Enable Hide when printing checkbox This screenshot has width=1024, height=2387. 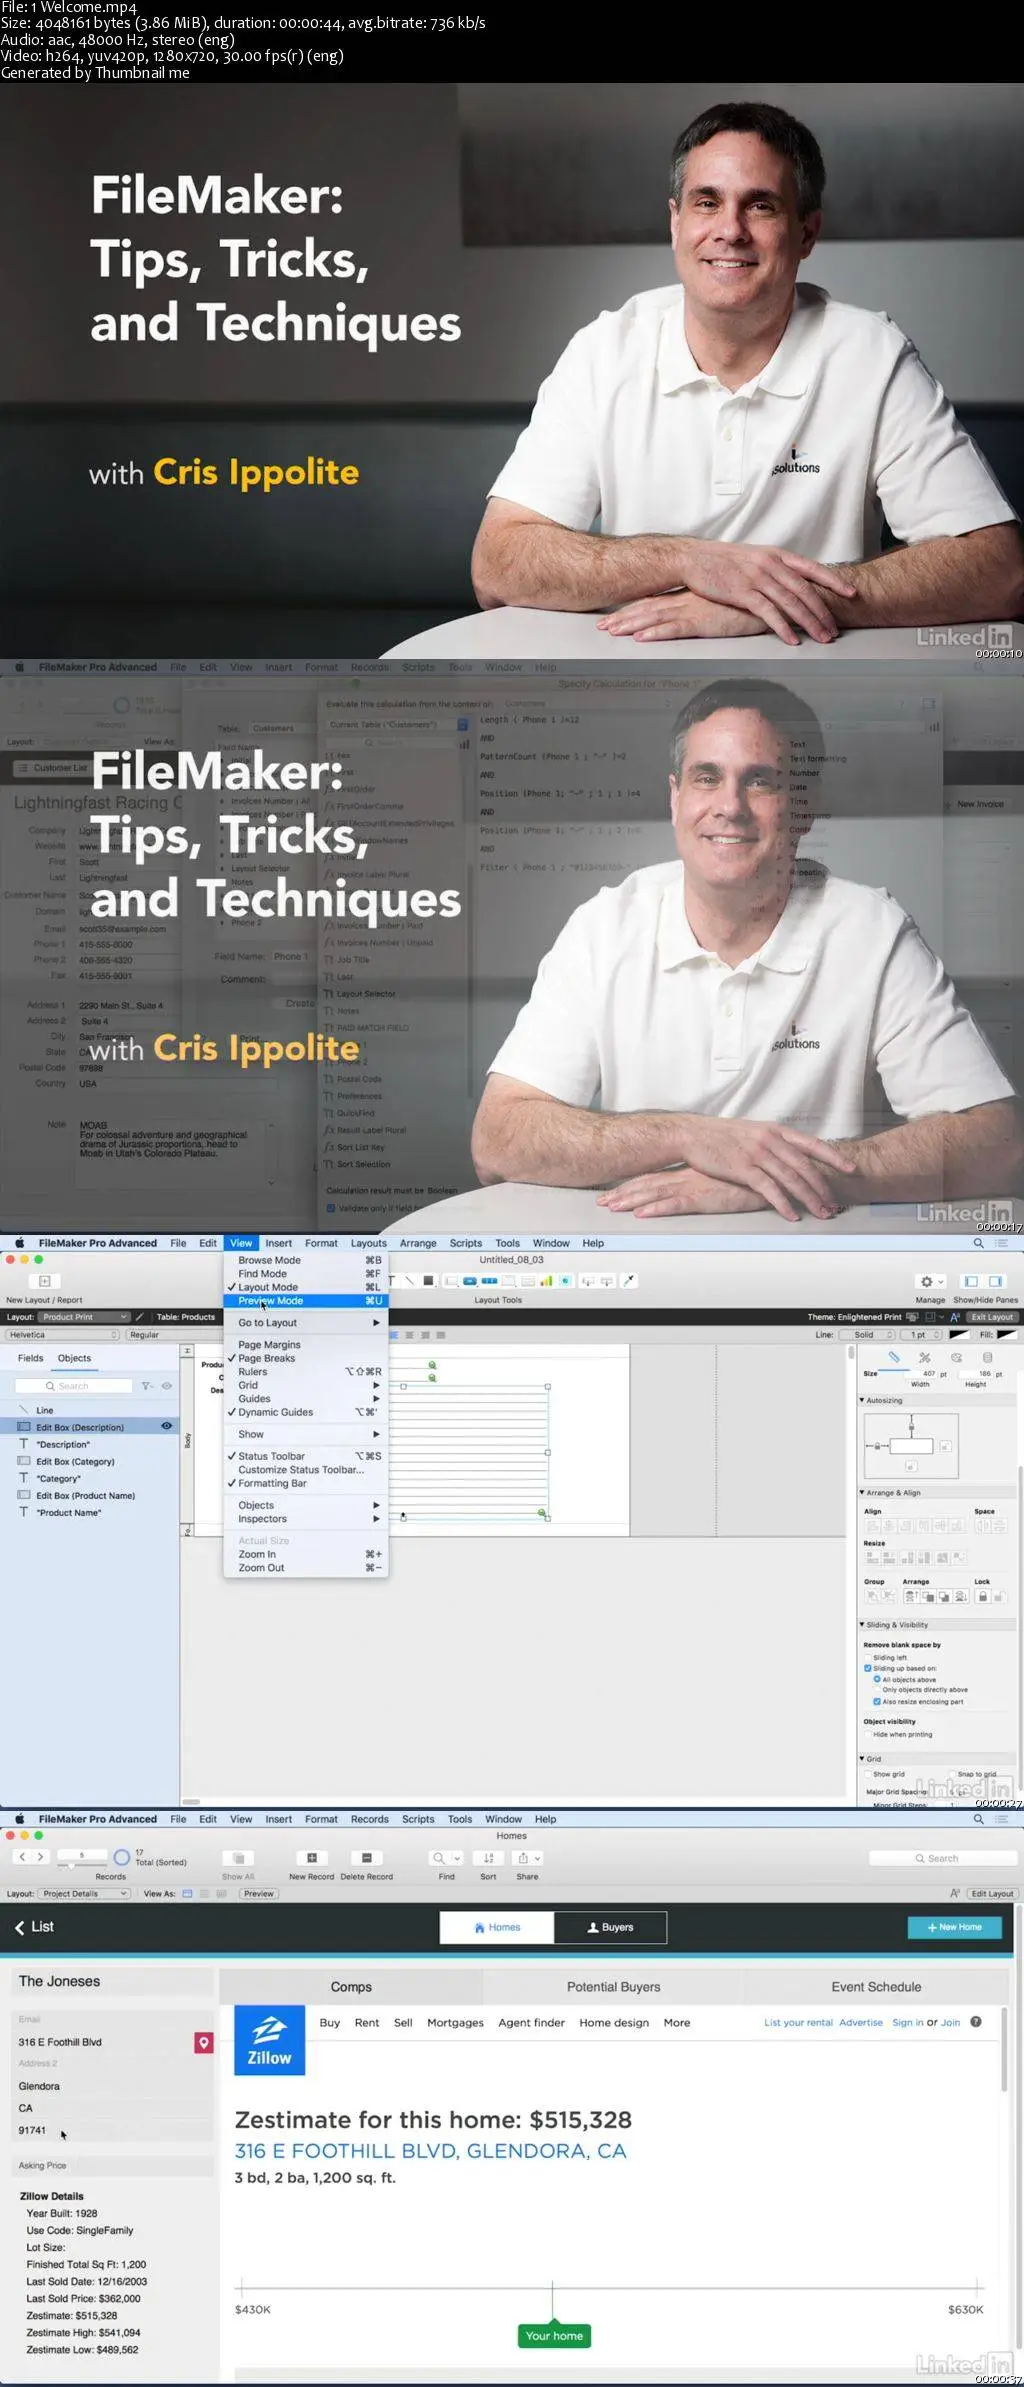[867, 1734]
